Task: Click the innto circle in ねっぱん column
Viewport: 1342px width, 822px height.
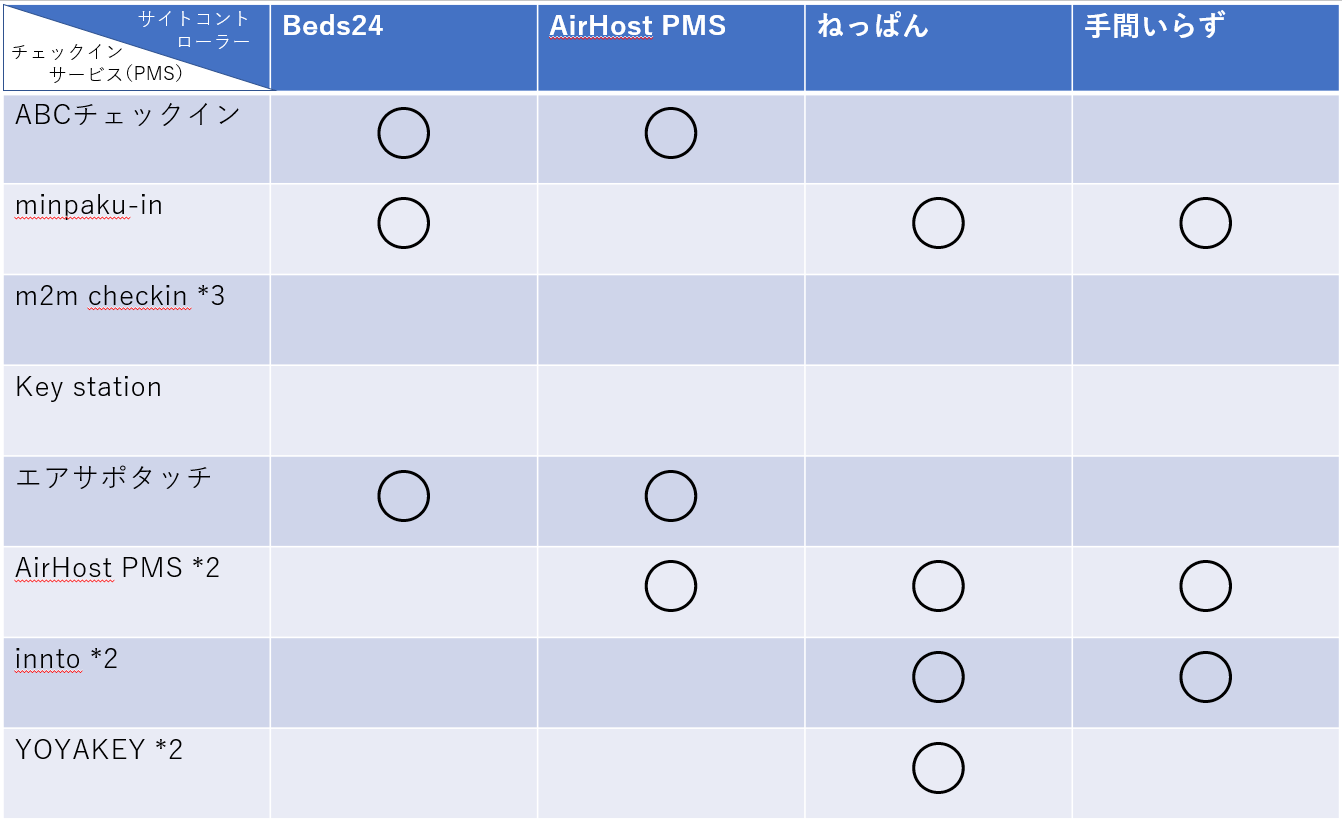Action: (938, 678)
